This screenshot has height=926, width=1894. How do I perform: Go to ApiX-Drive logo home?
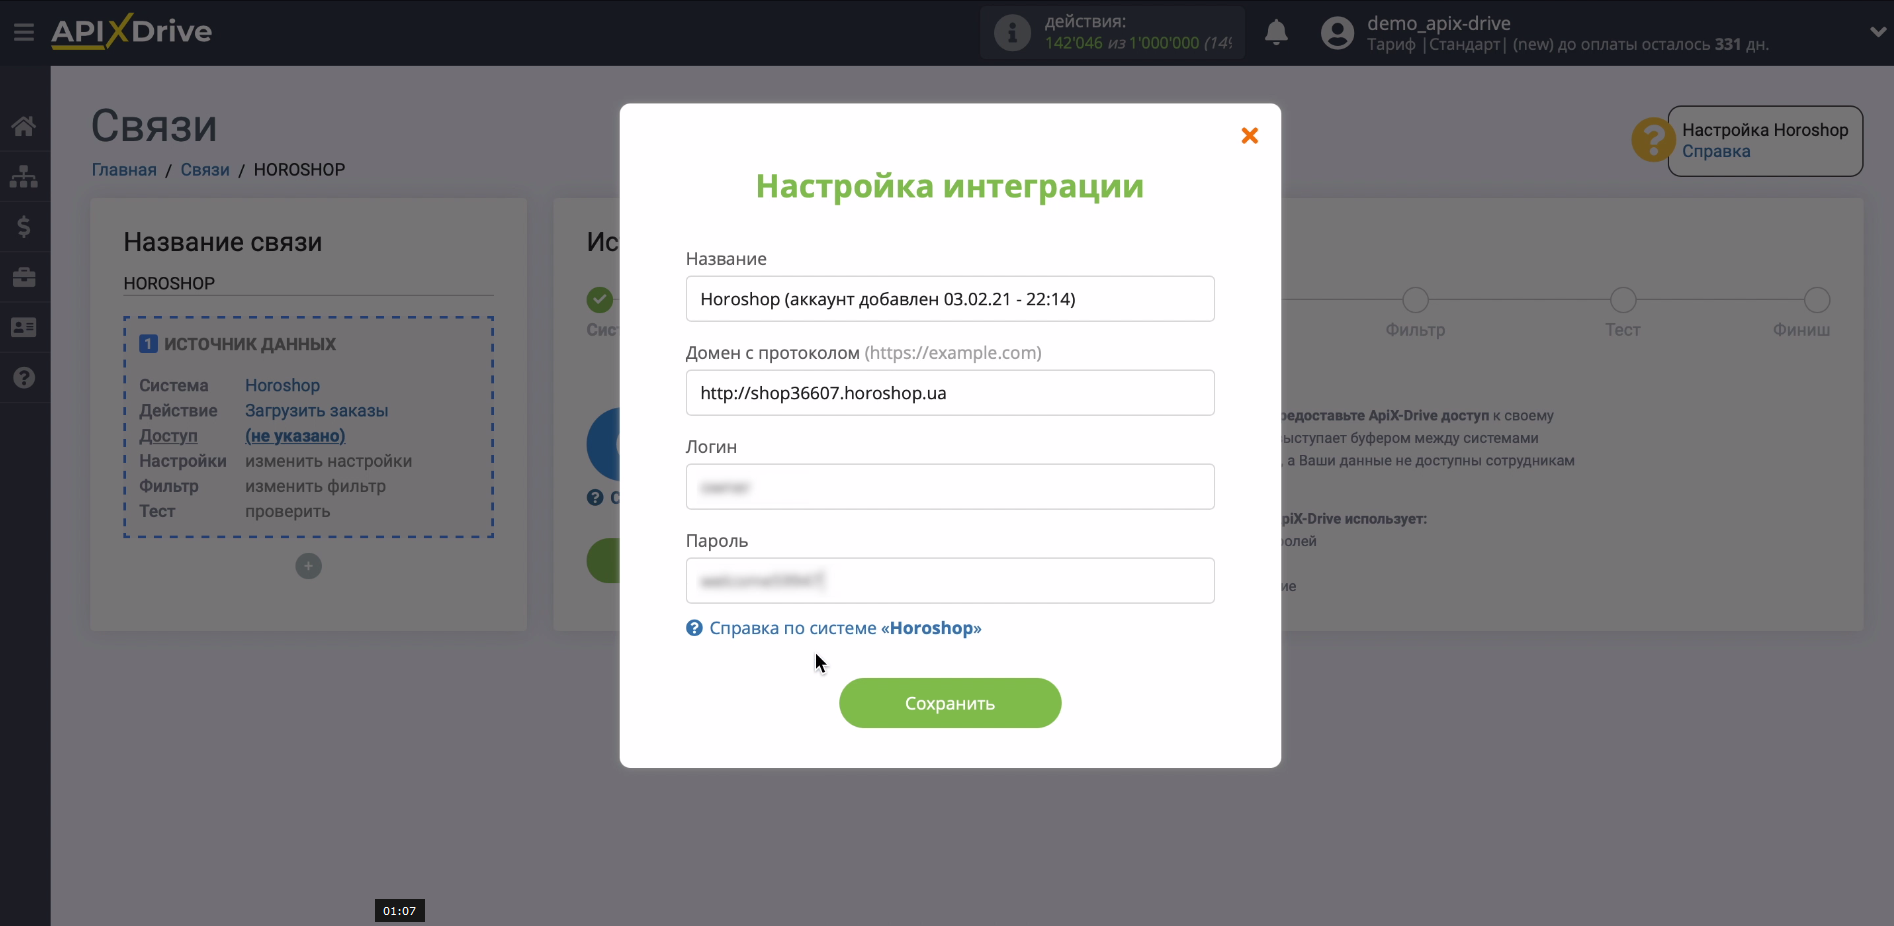tap(131, 31)
